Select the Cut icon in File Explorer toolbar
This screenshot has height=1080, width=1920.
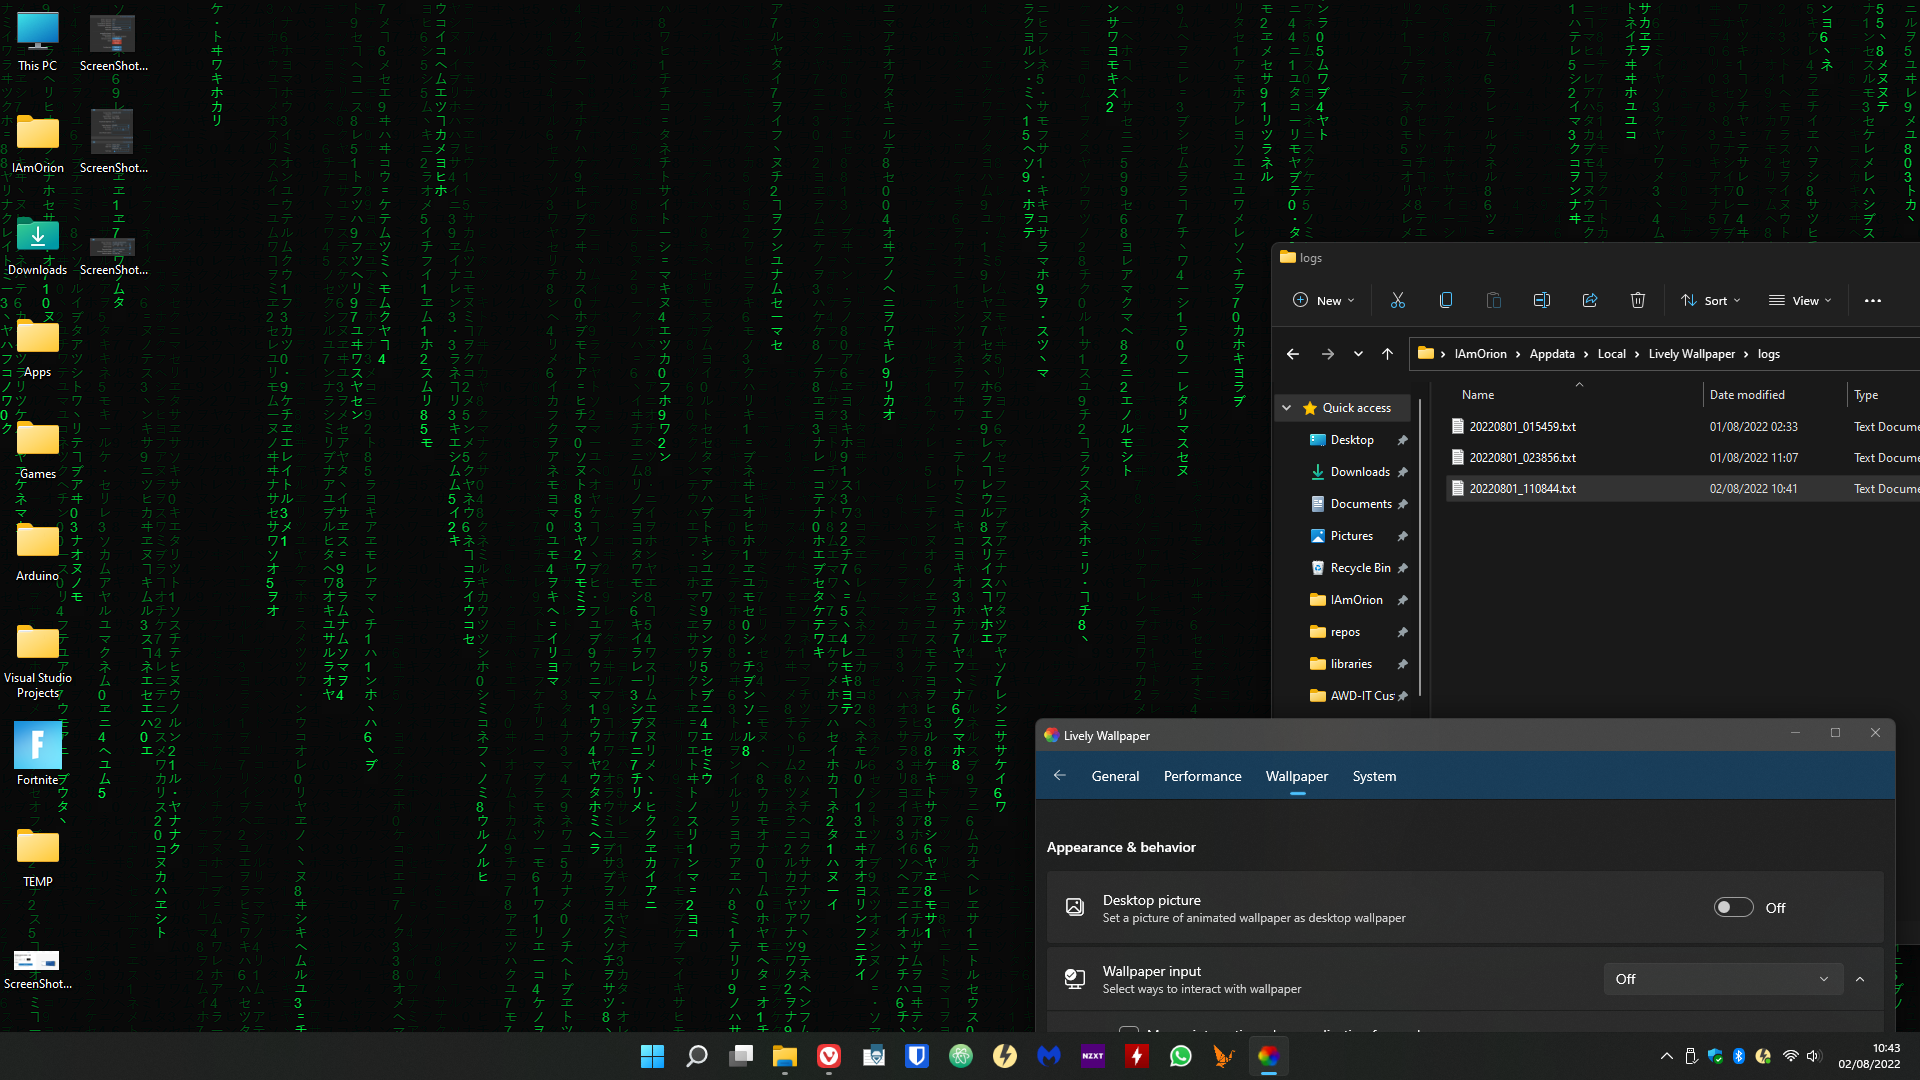1397,300
